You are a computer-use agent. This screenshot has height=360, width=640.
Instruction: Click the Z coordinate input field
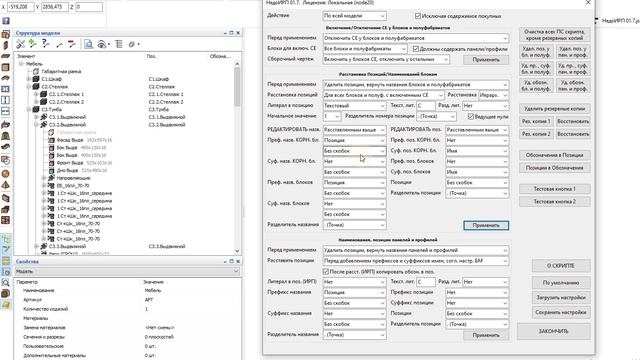pos(89,7)
